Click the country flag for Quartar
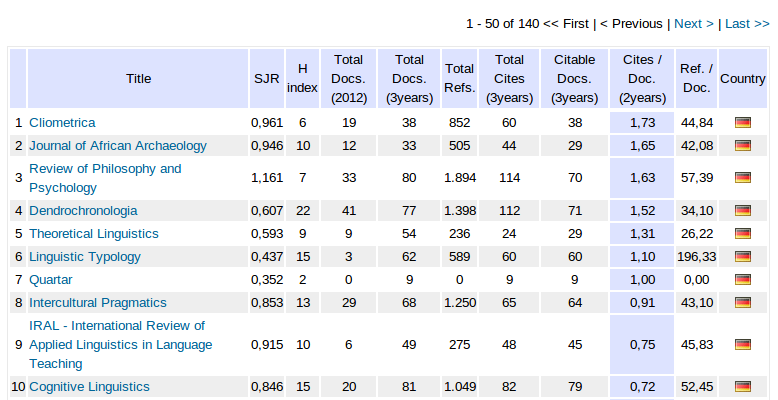Viewport: 778px width, 400px height. (743, 279)
